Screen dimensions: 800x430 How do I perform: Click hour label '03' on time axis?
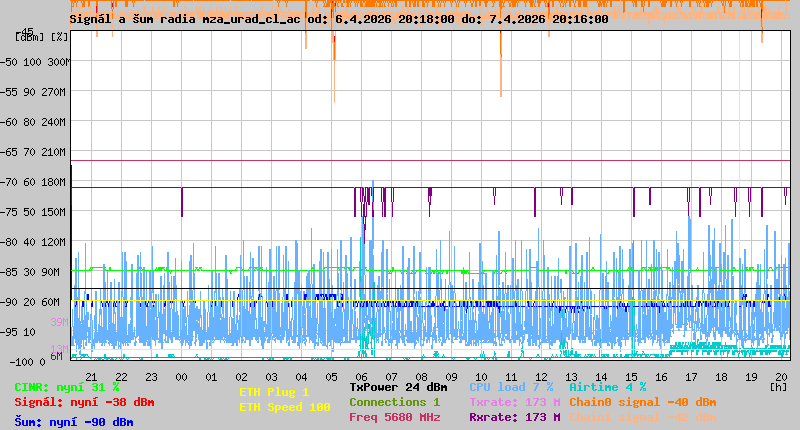(271, 377)
